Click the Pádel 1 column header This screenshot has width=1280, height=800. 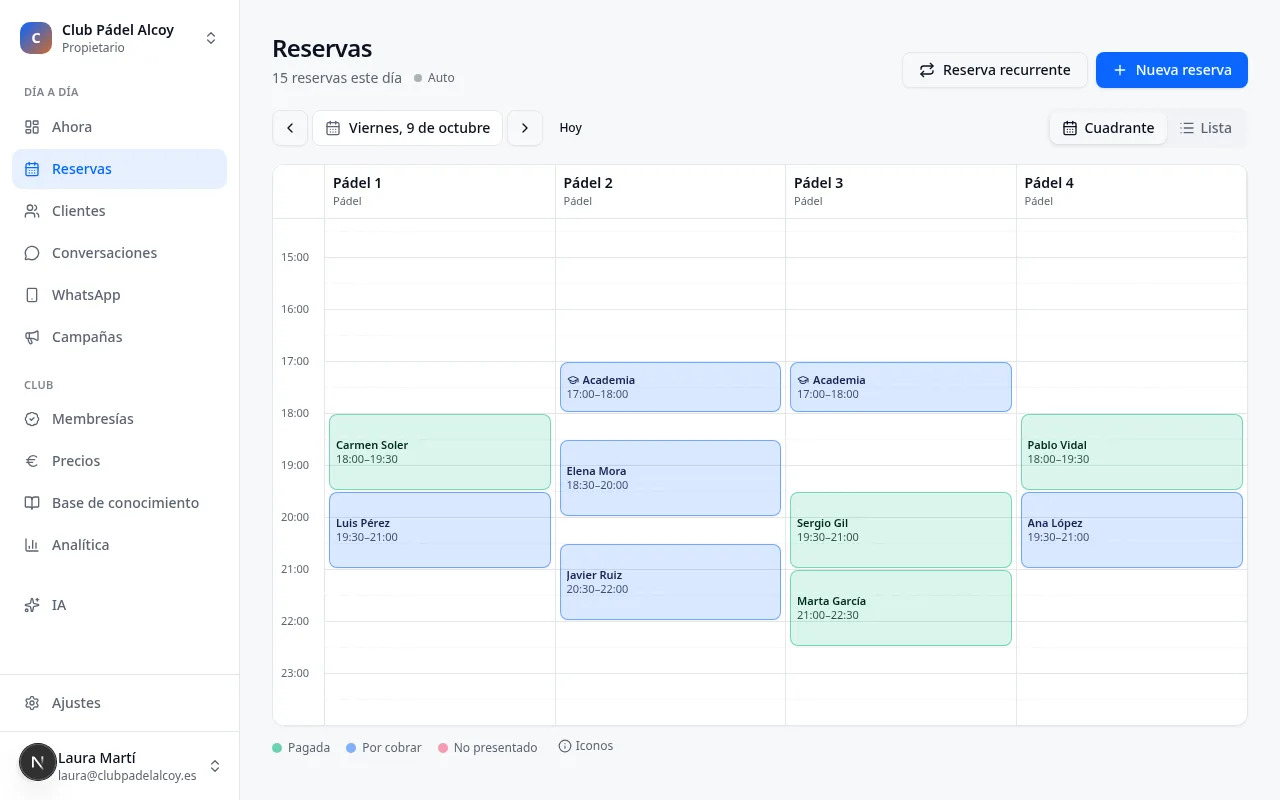click(x=440, y=191)
